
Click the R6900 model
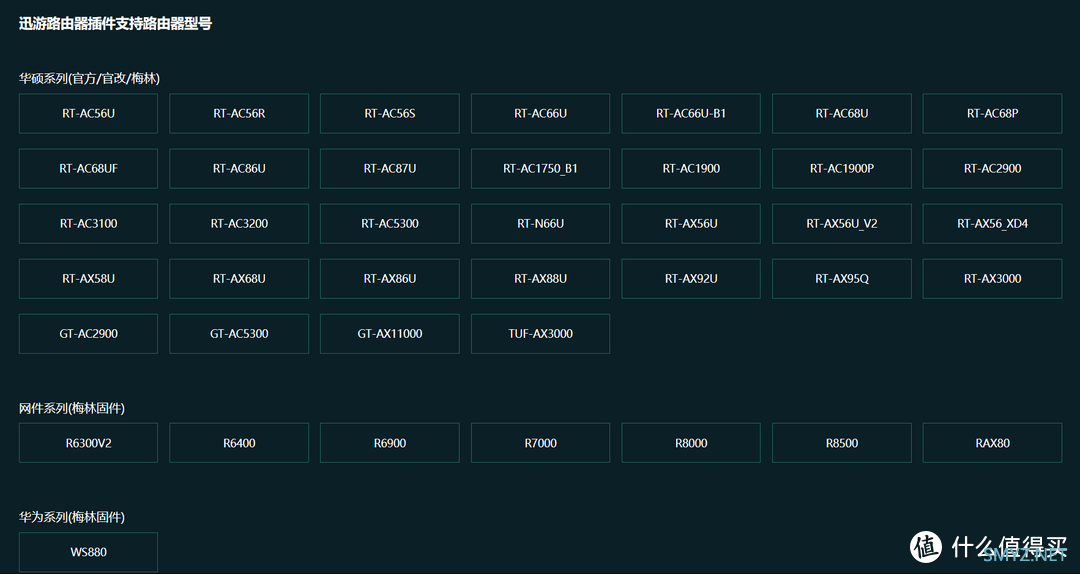click(x=390, y=443)
